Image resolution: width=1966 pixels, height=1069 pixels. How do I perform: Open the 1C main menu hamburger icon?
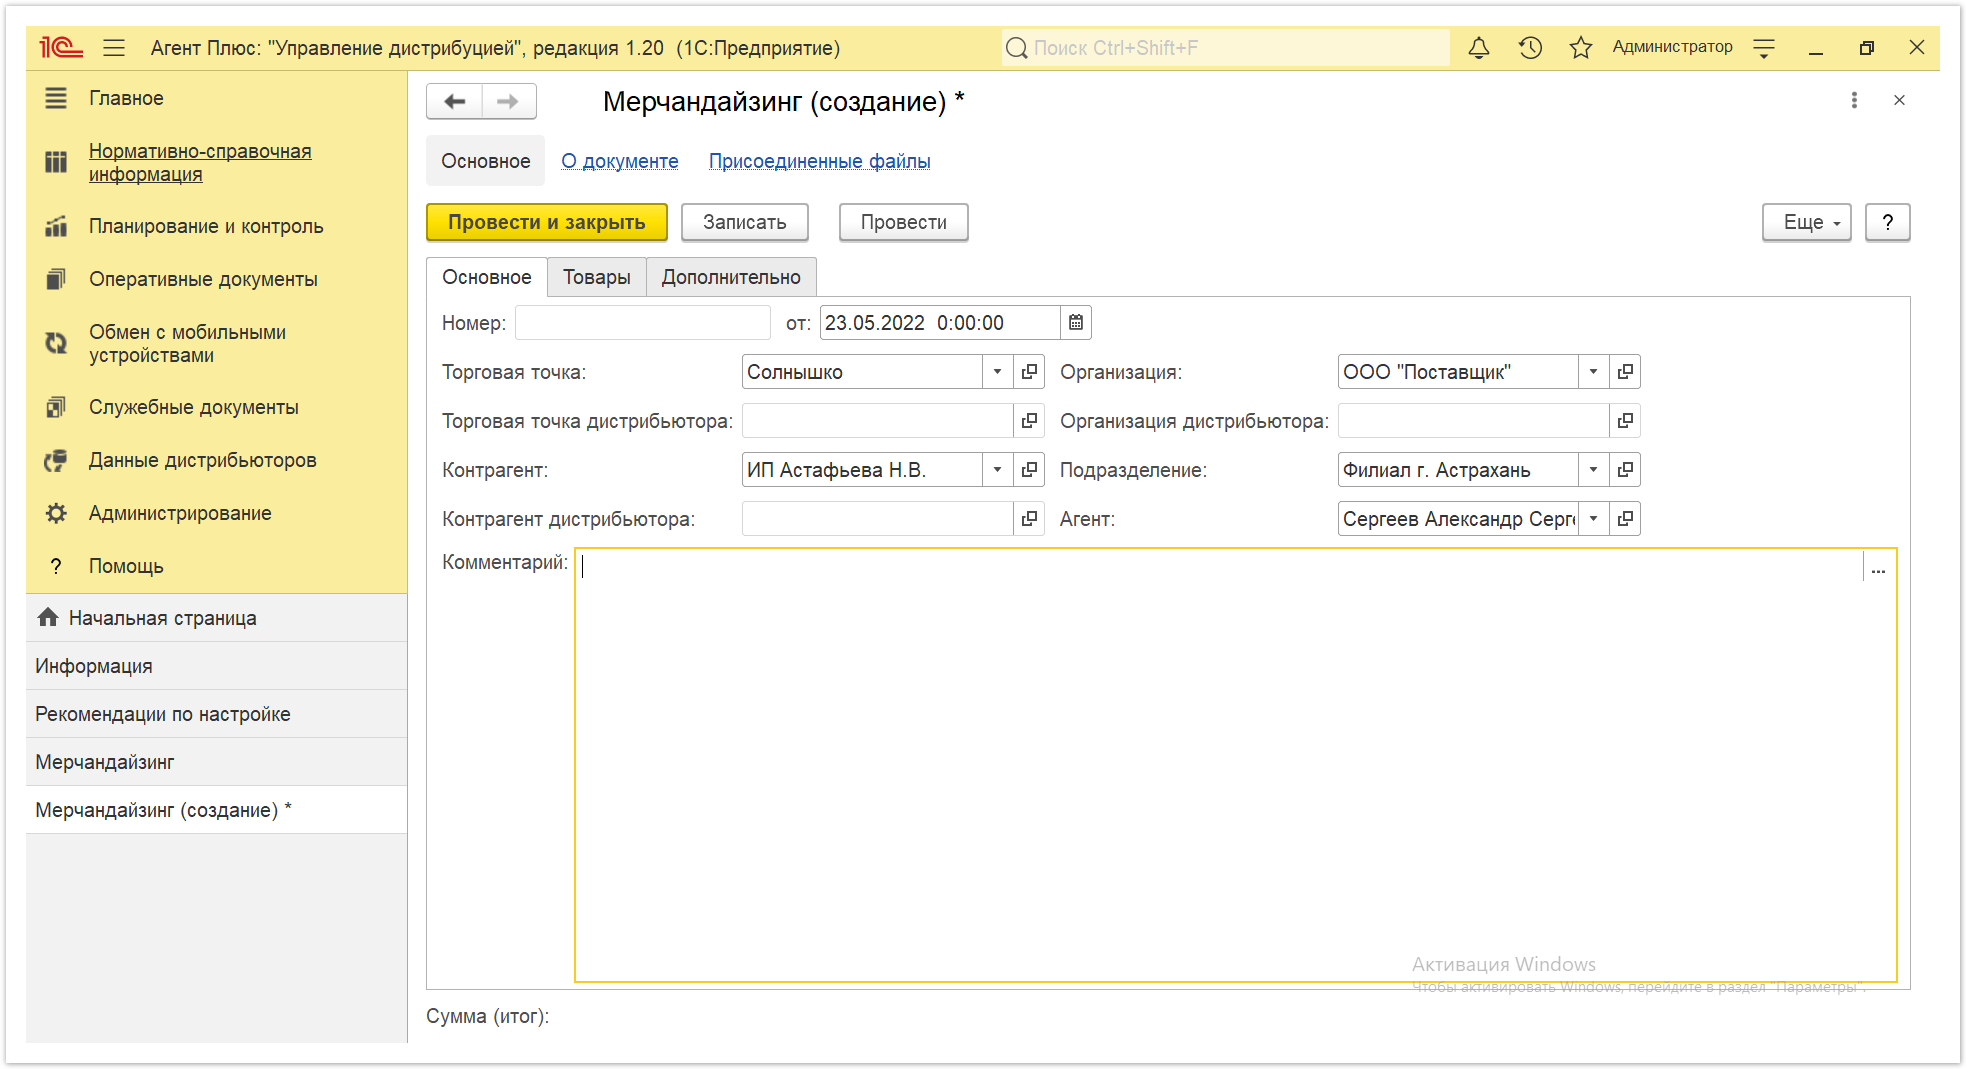(114, 47)
